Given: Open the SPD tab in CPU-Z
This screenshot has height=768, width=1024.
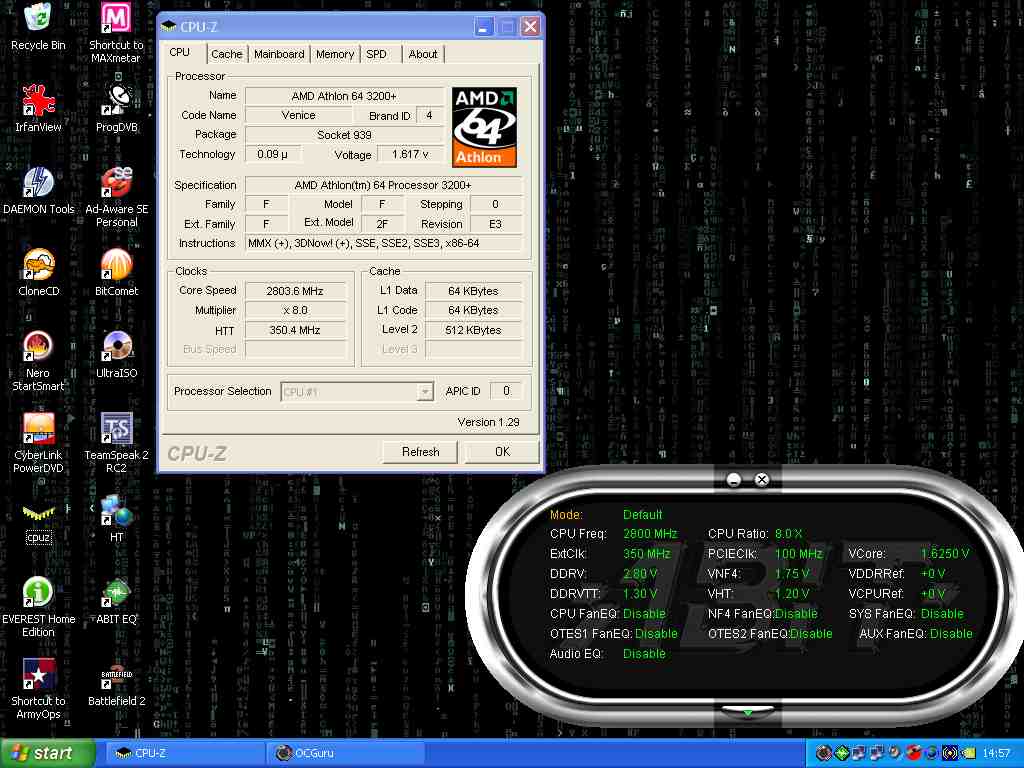Looking at the screenshot, I should click(376, 54).
